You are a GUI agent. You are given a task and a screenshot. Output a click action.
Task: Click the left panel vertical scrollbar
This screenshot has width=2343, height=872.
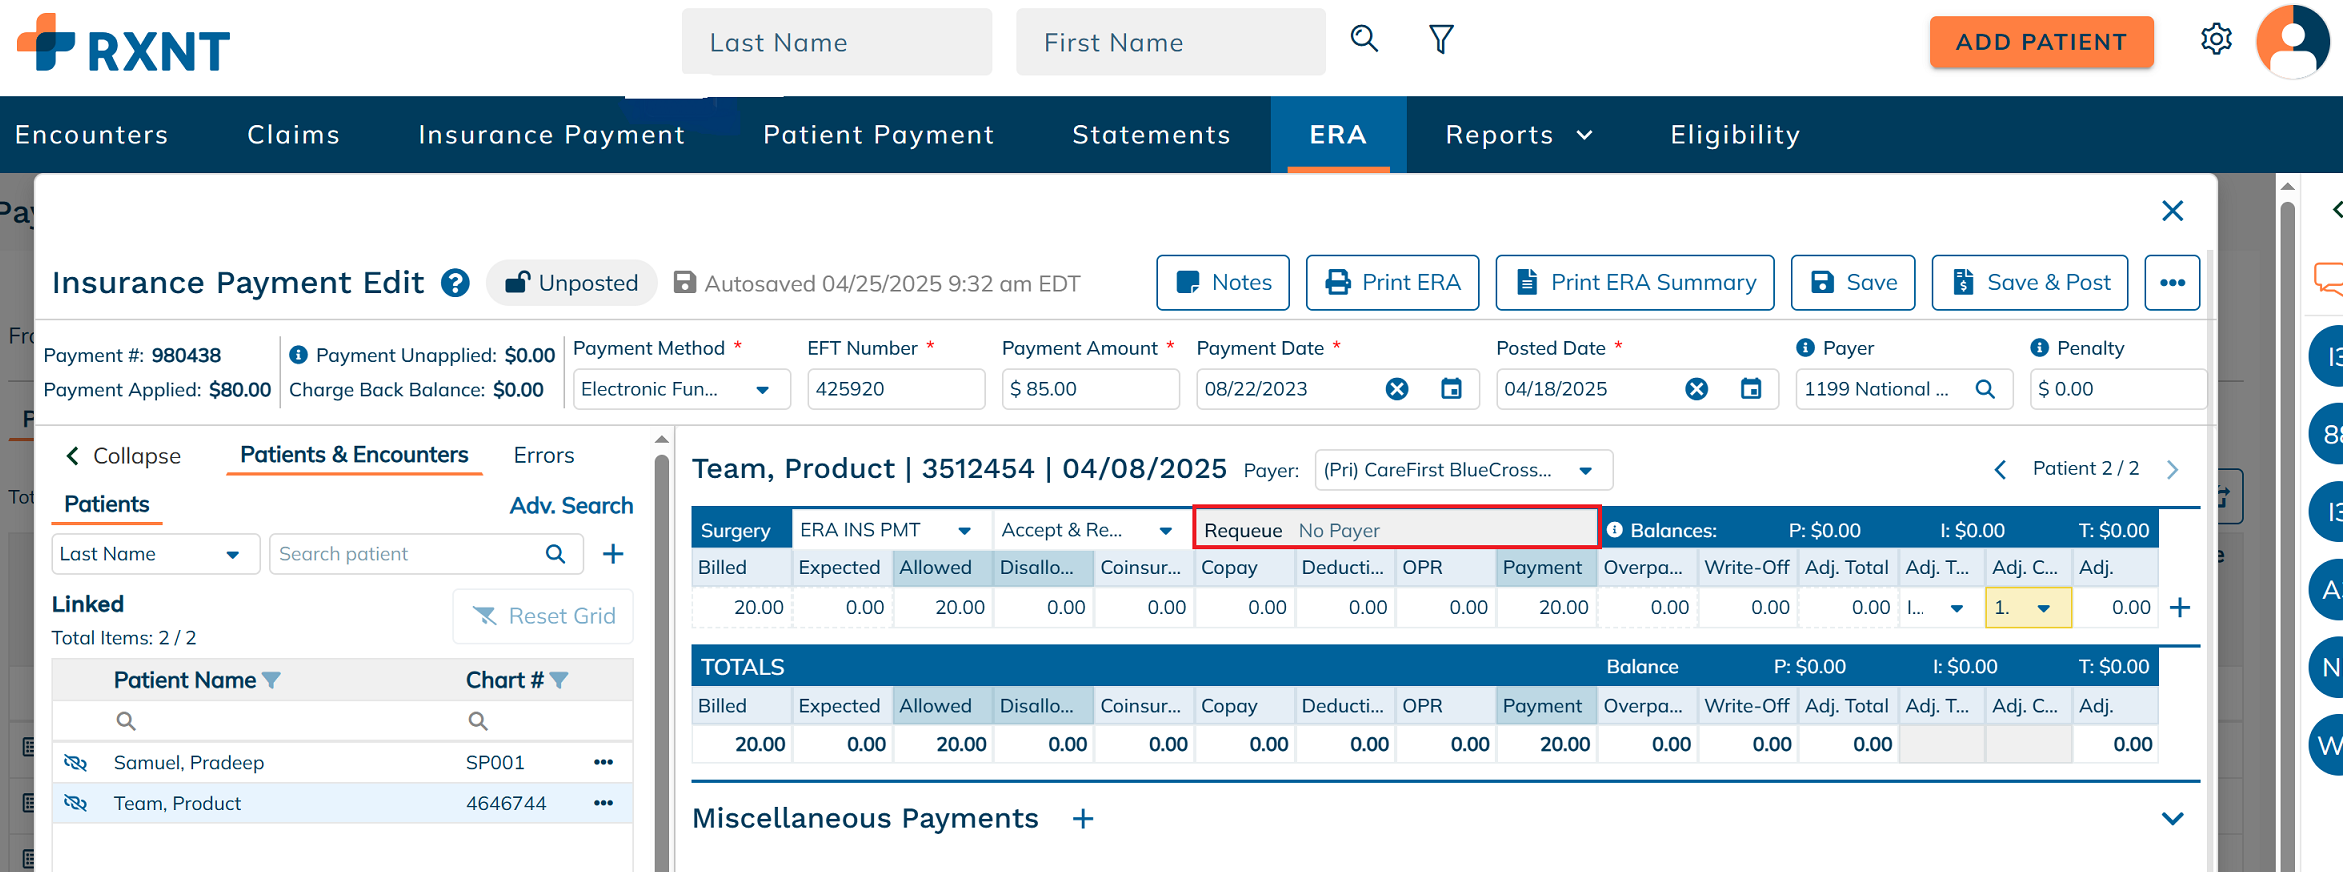[x=661, y=650]
